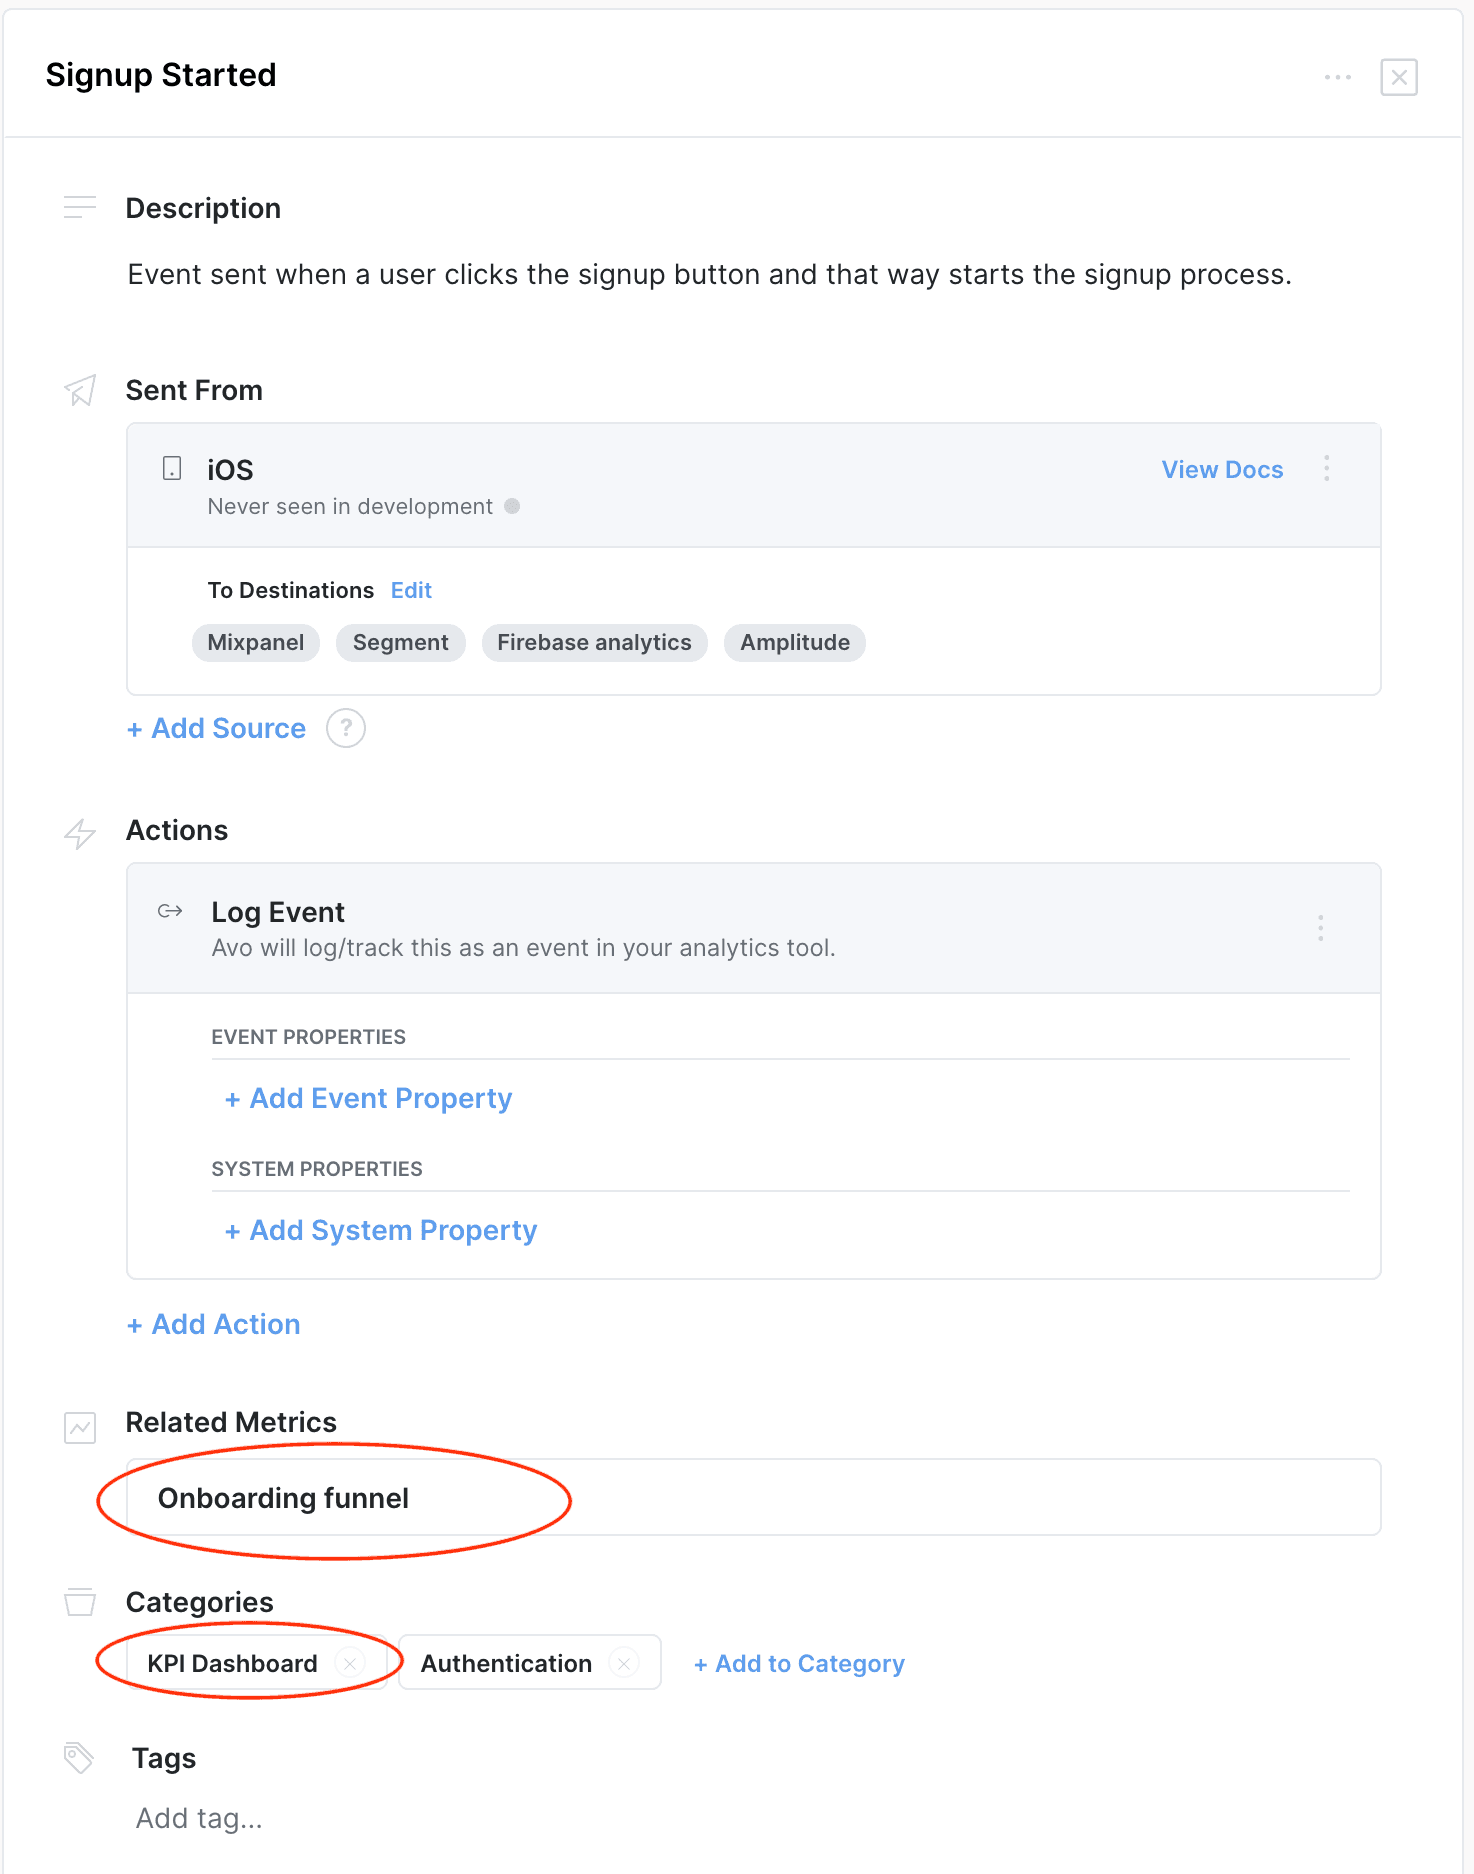Click the Tags label icon
The height and width of the screenshot is (1874, 1474).
(79, 1757)
